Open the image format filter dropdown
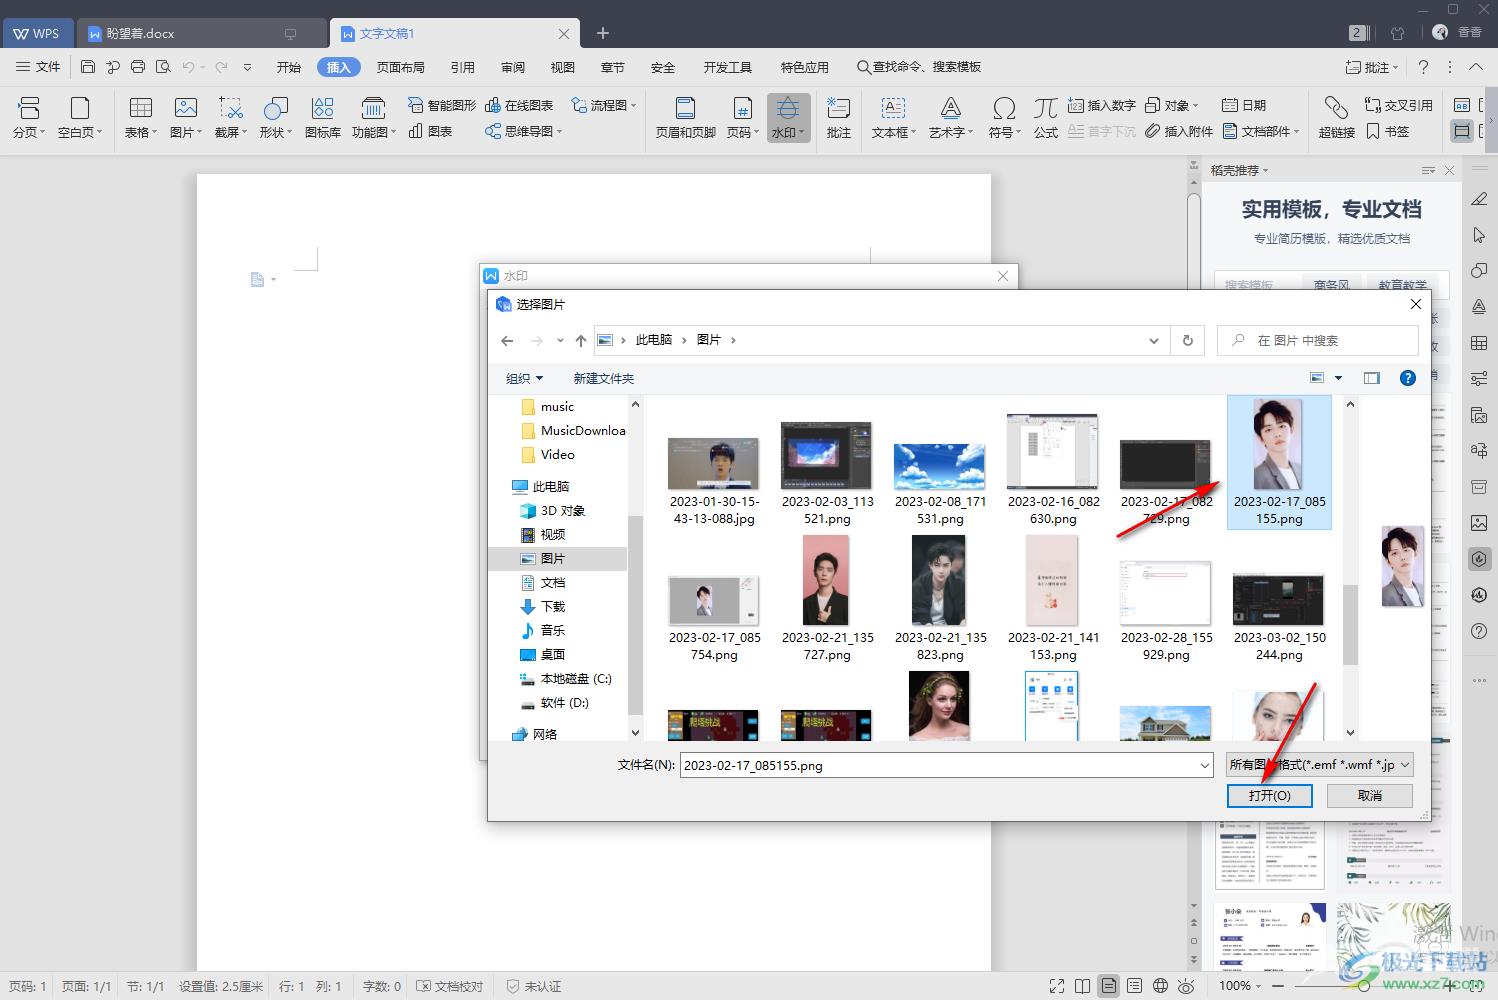The image size is (1498, 1000). 1319,765
